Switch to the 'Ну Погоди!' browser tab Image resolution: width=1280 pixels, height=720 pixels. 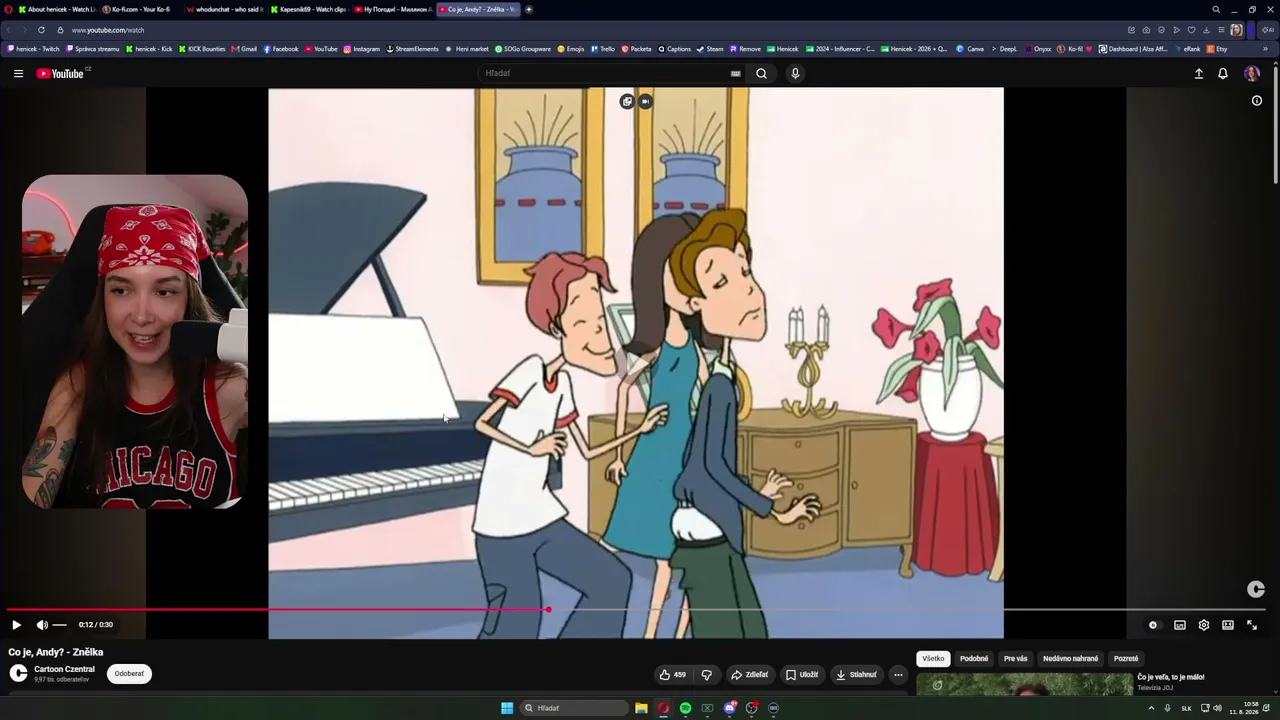pyautogui.click(x=393, y=9)
